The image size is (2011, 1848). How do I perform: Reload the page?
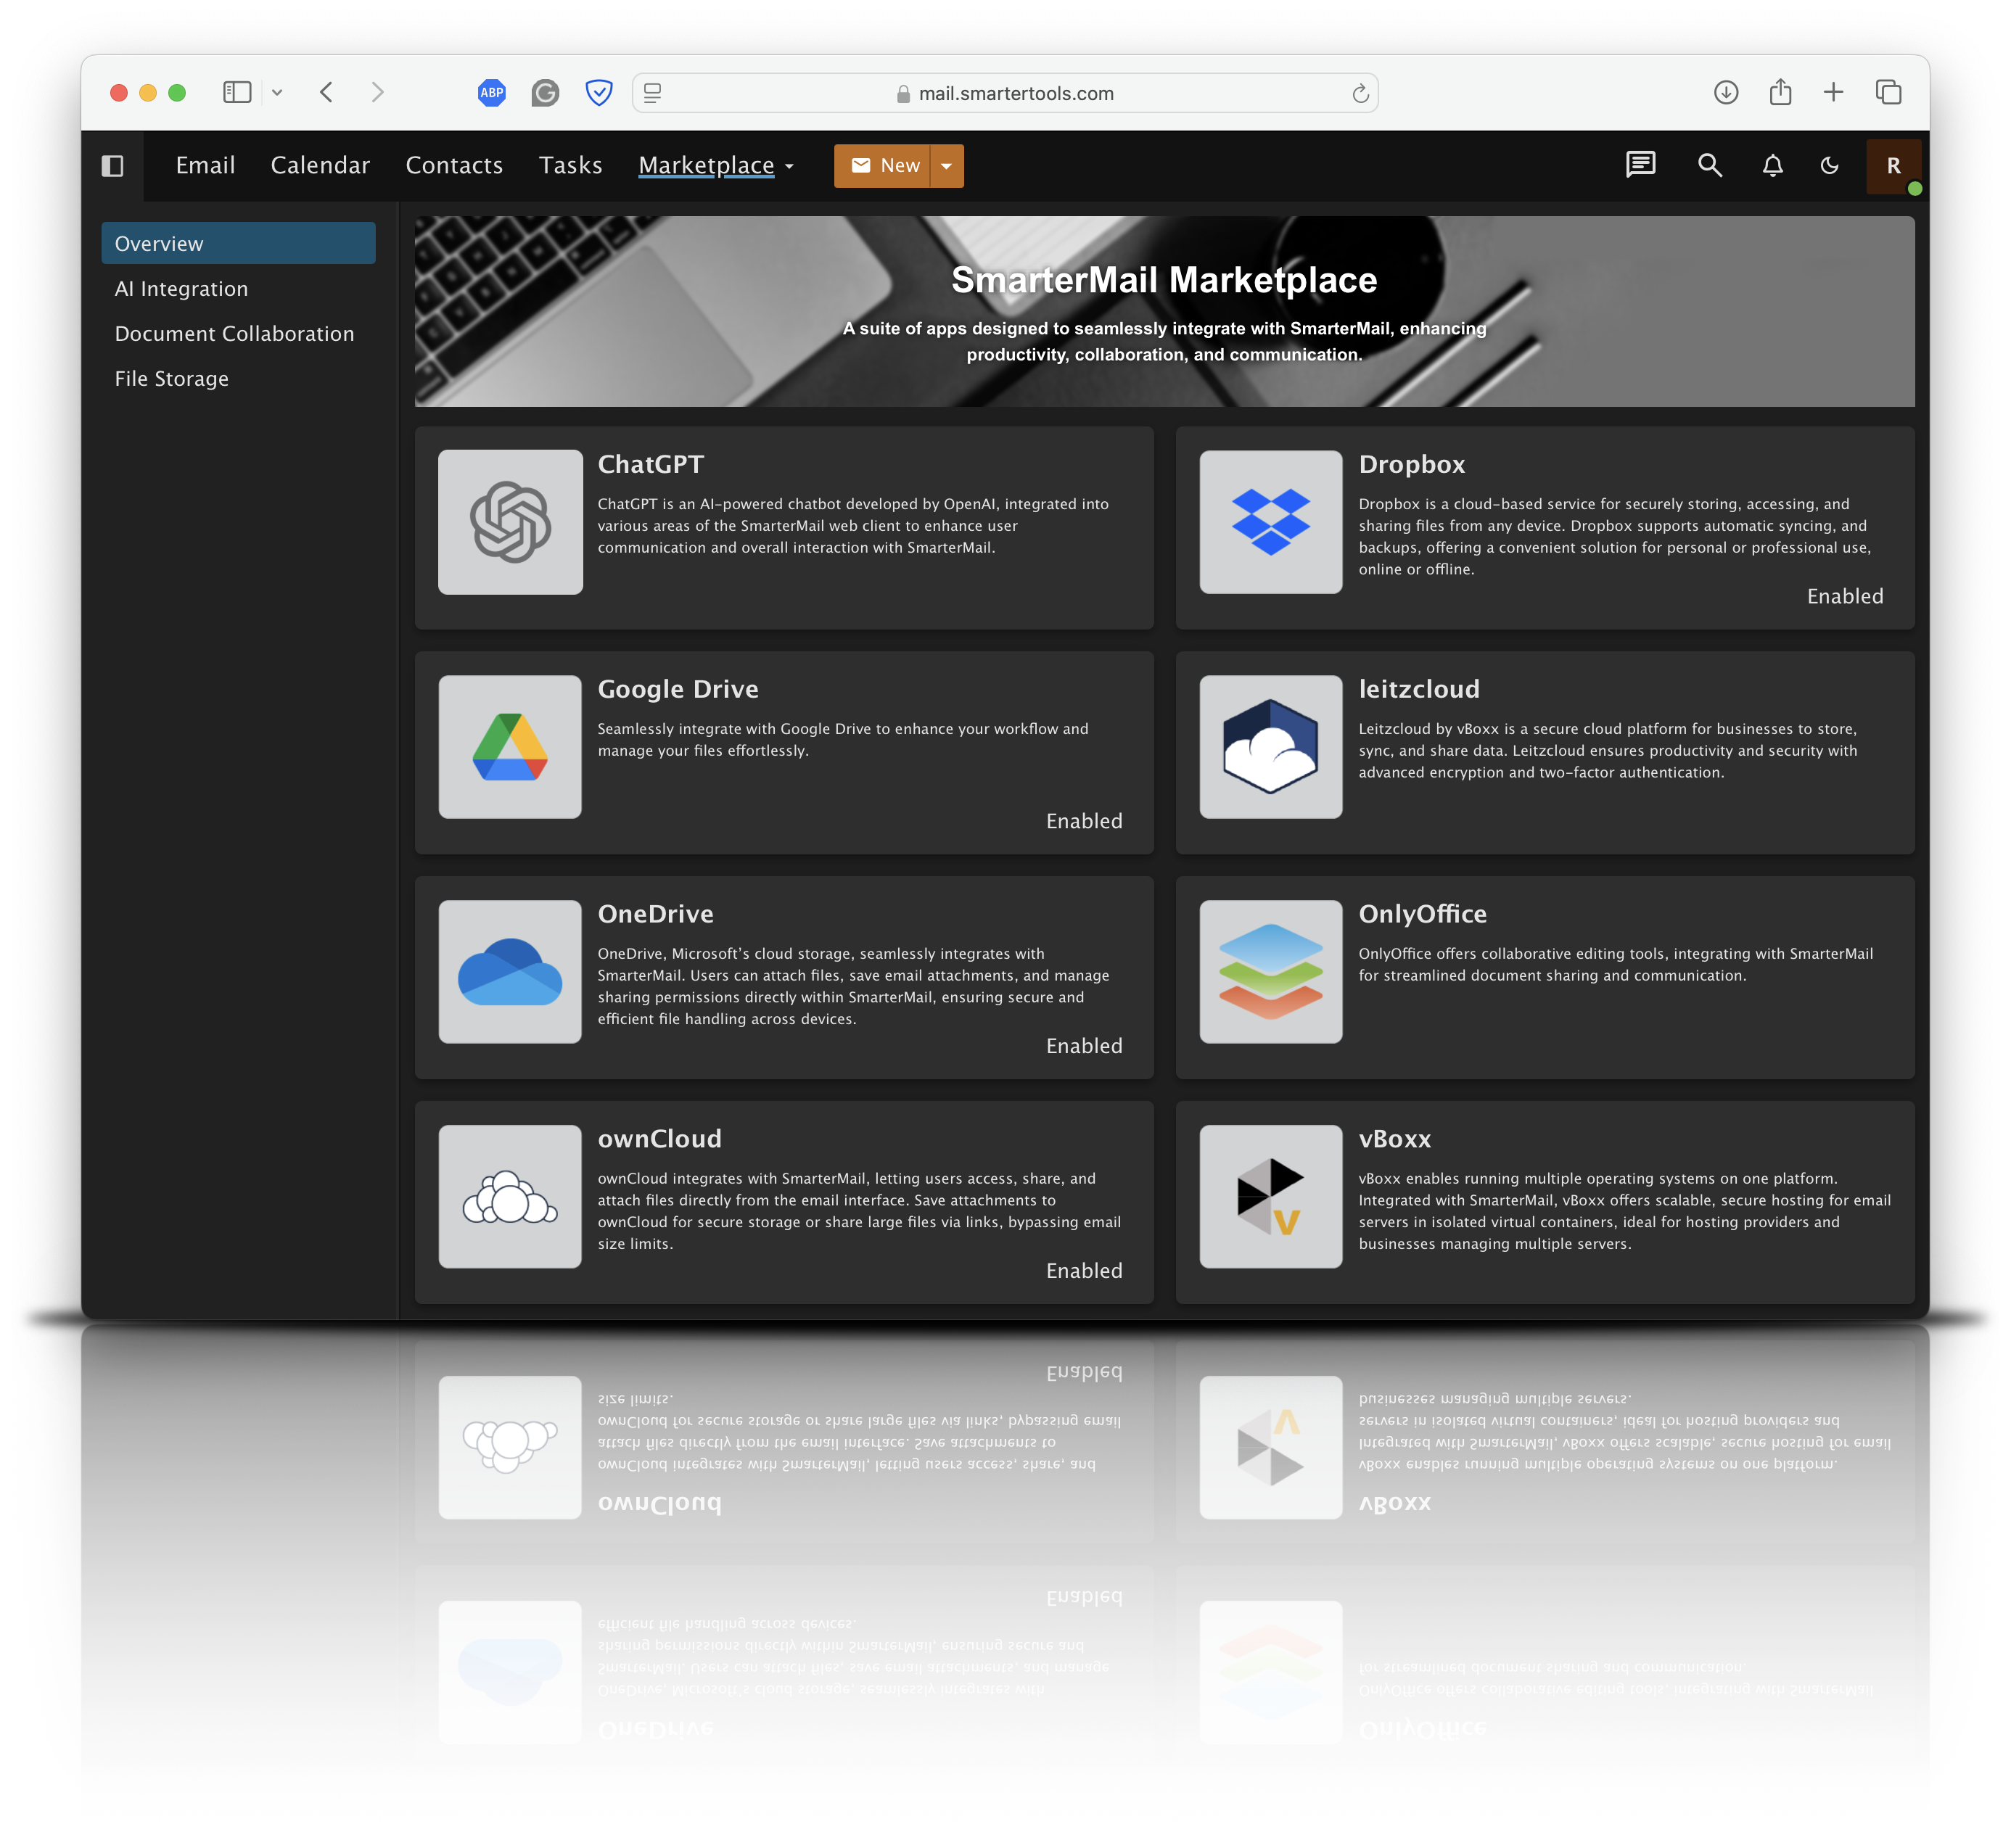[x=1360, y=94]
